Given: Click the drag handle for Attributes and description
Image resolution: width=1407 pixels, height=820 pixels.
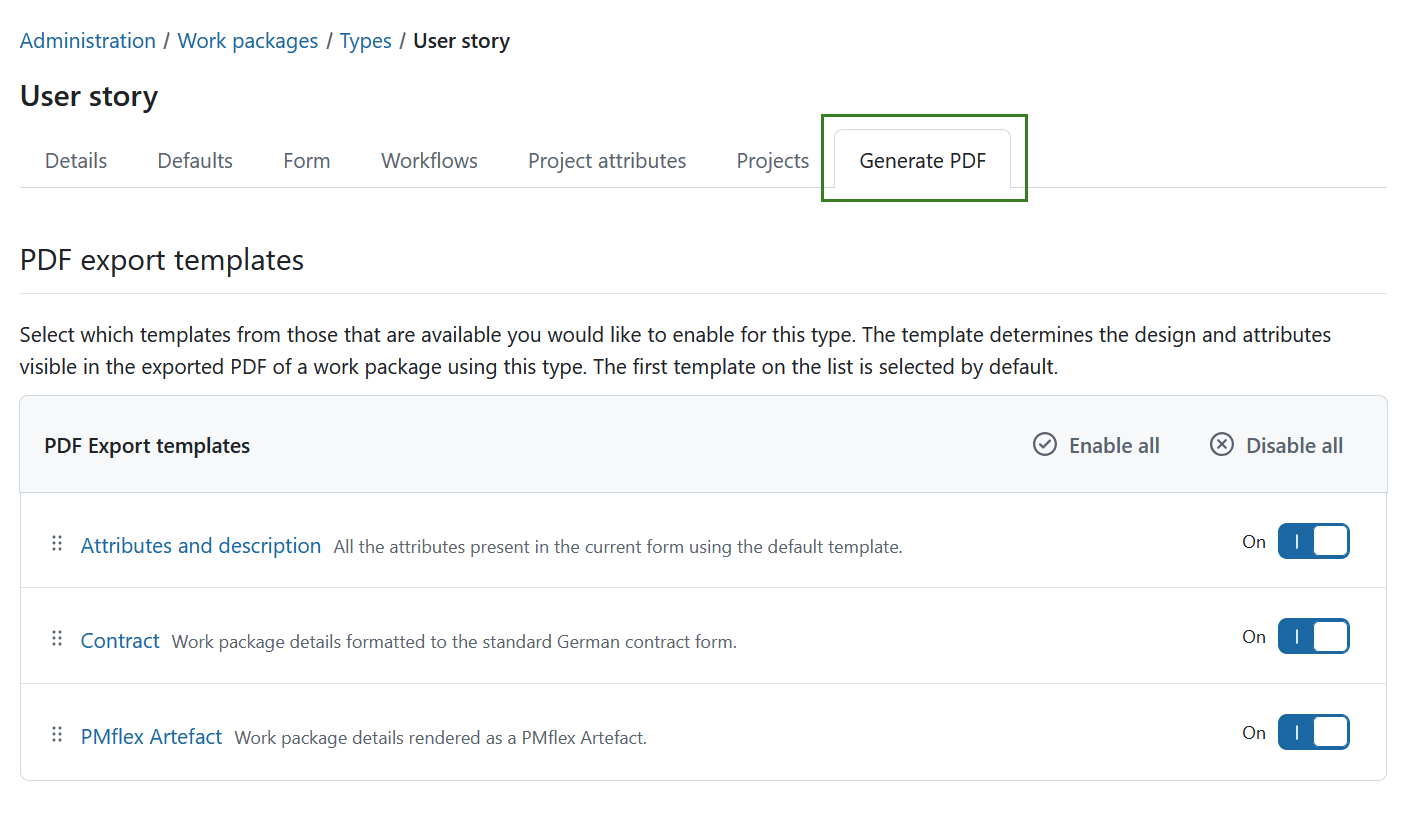Looking at the screenshot, I should (57, 543).
